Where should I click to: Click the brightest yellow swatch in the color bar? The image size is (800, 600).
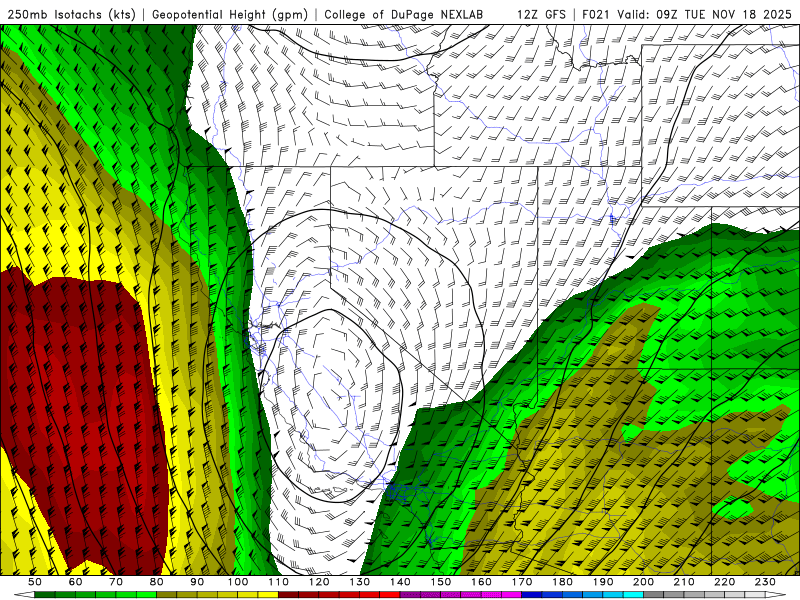pyautogui.click(x=268, y=595)
